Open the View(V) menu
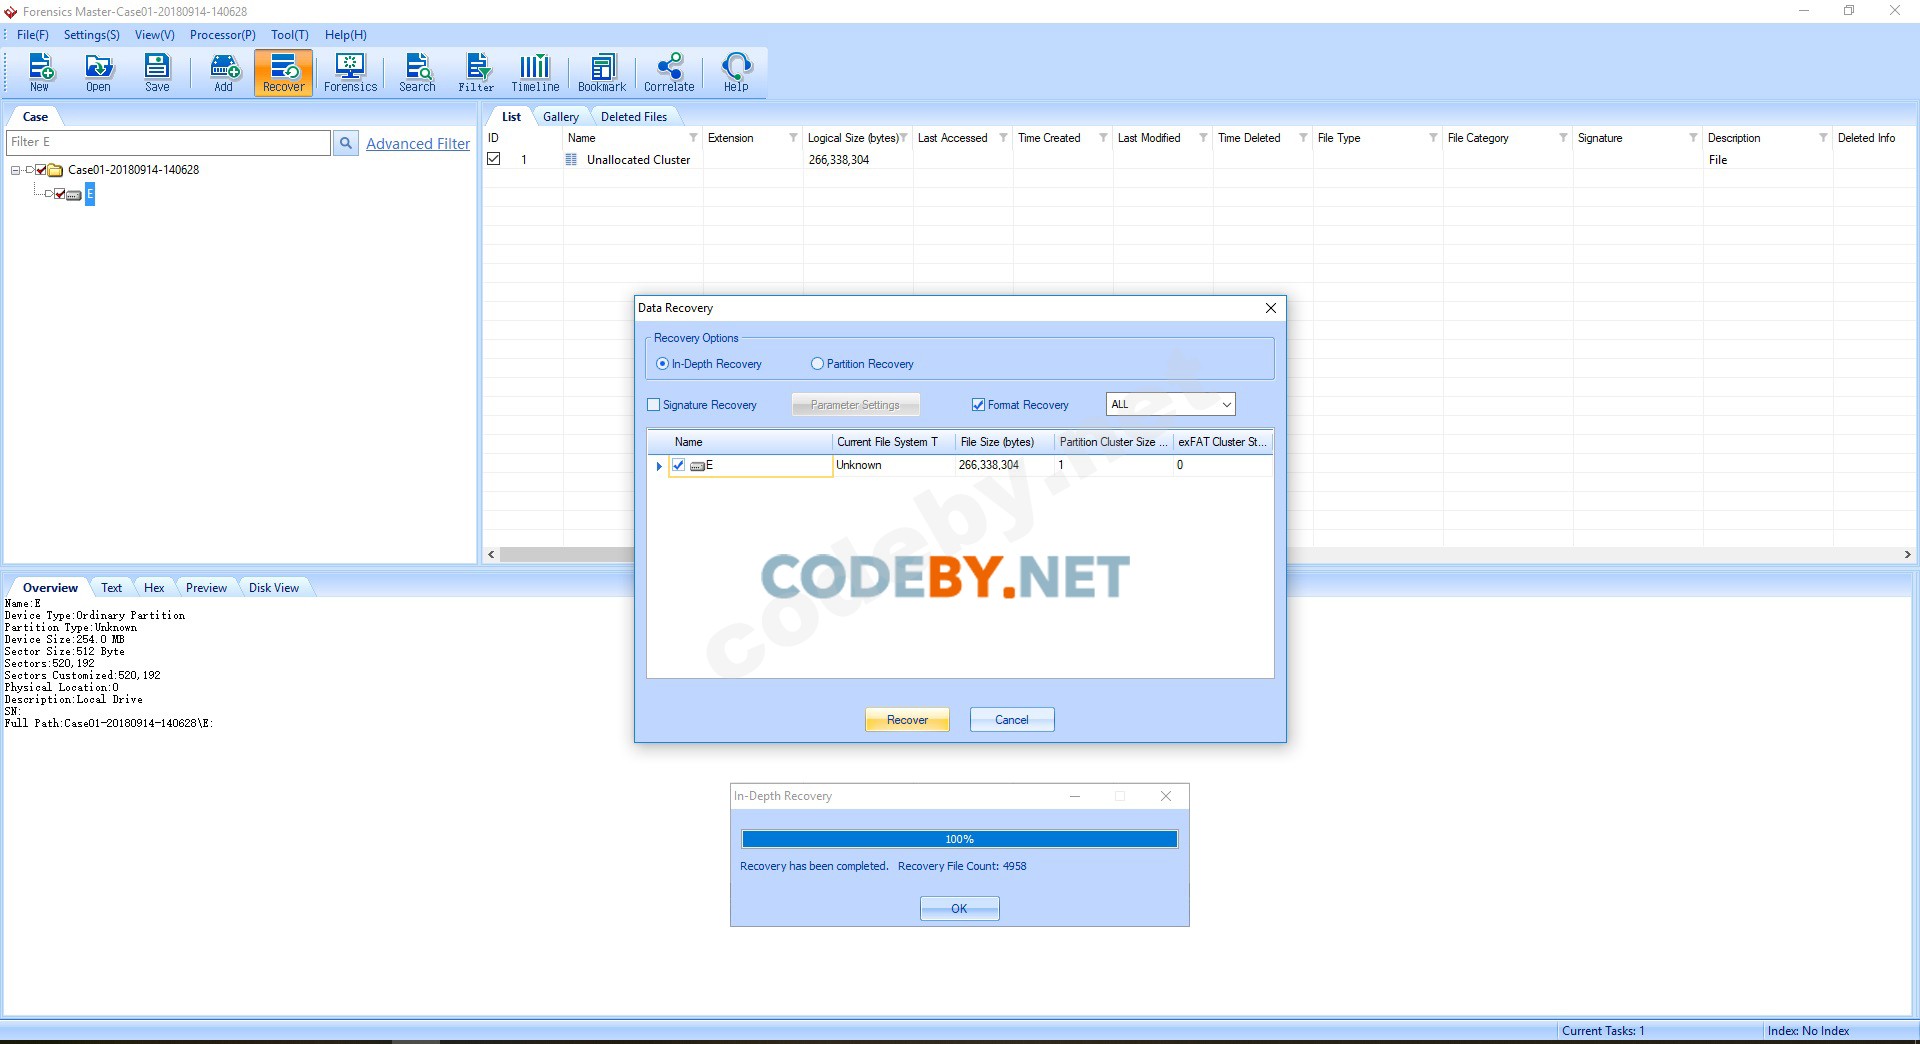Image resolution: width=1920 pixels, height=1044 pixels. [155, 35]
